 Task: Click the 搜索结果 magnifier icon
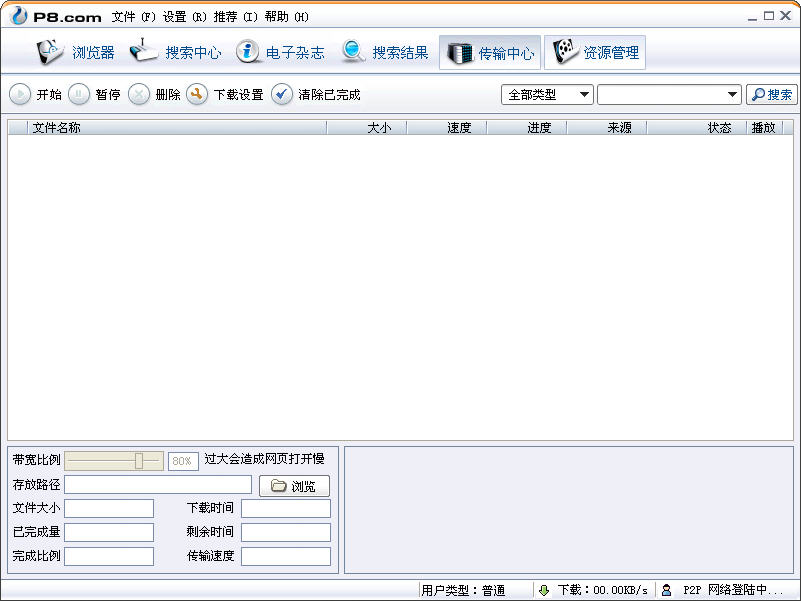click(x=353, y=52)
